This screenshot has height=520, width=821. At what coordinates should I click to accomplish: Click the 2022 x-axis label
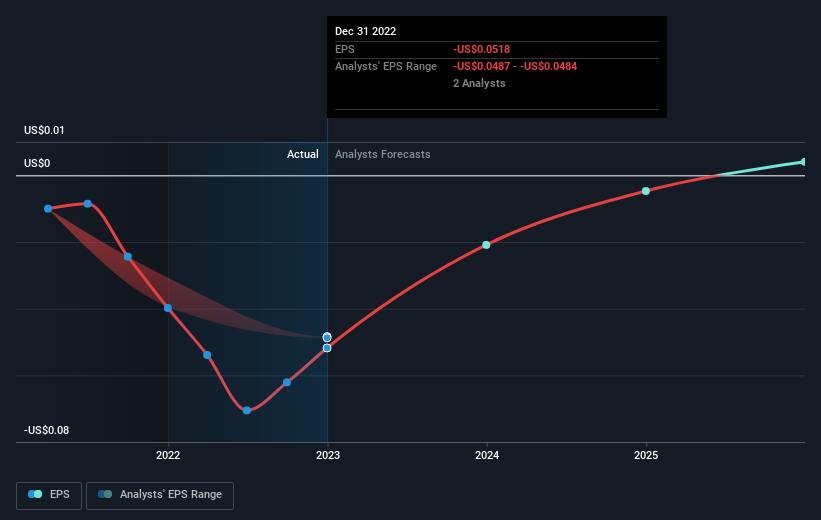click(x=168, y=456)
